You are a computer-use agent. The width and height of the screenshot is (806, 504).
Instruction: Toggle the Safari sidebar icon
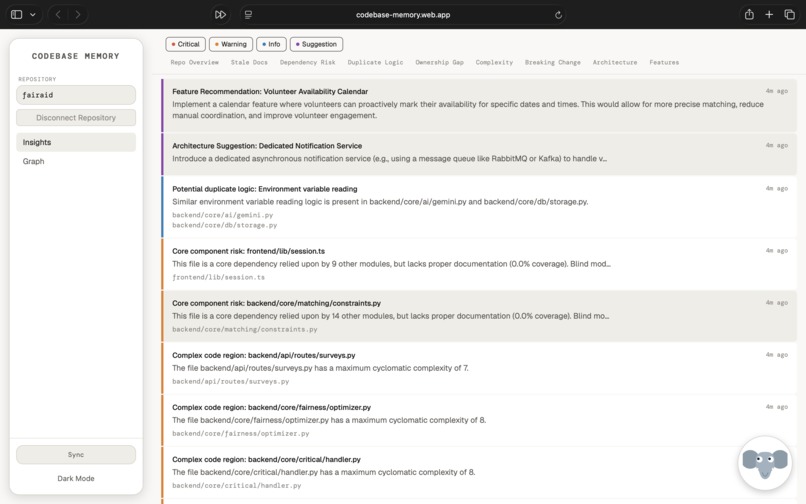tap(16, 14)
